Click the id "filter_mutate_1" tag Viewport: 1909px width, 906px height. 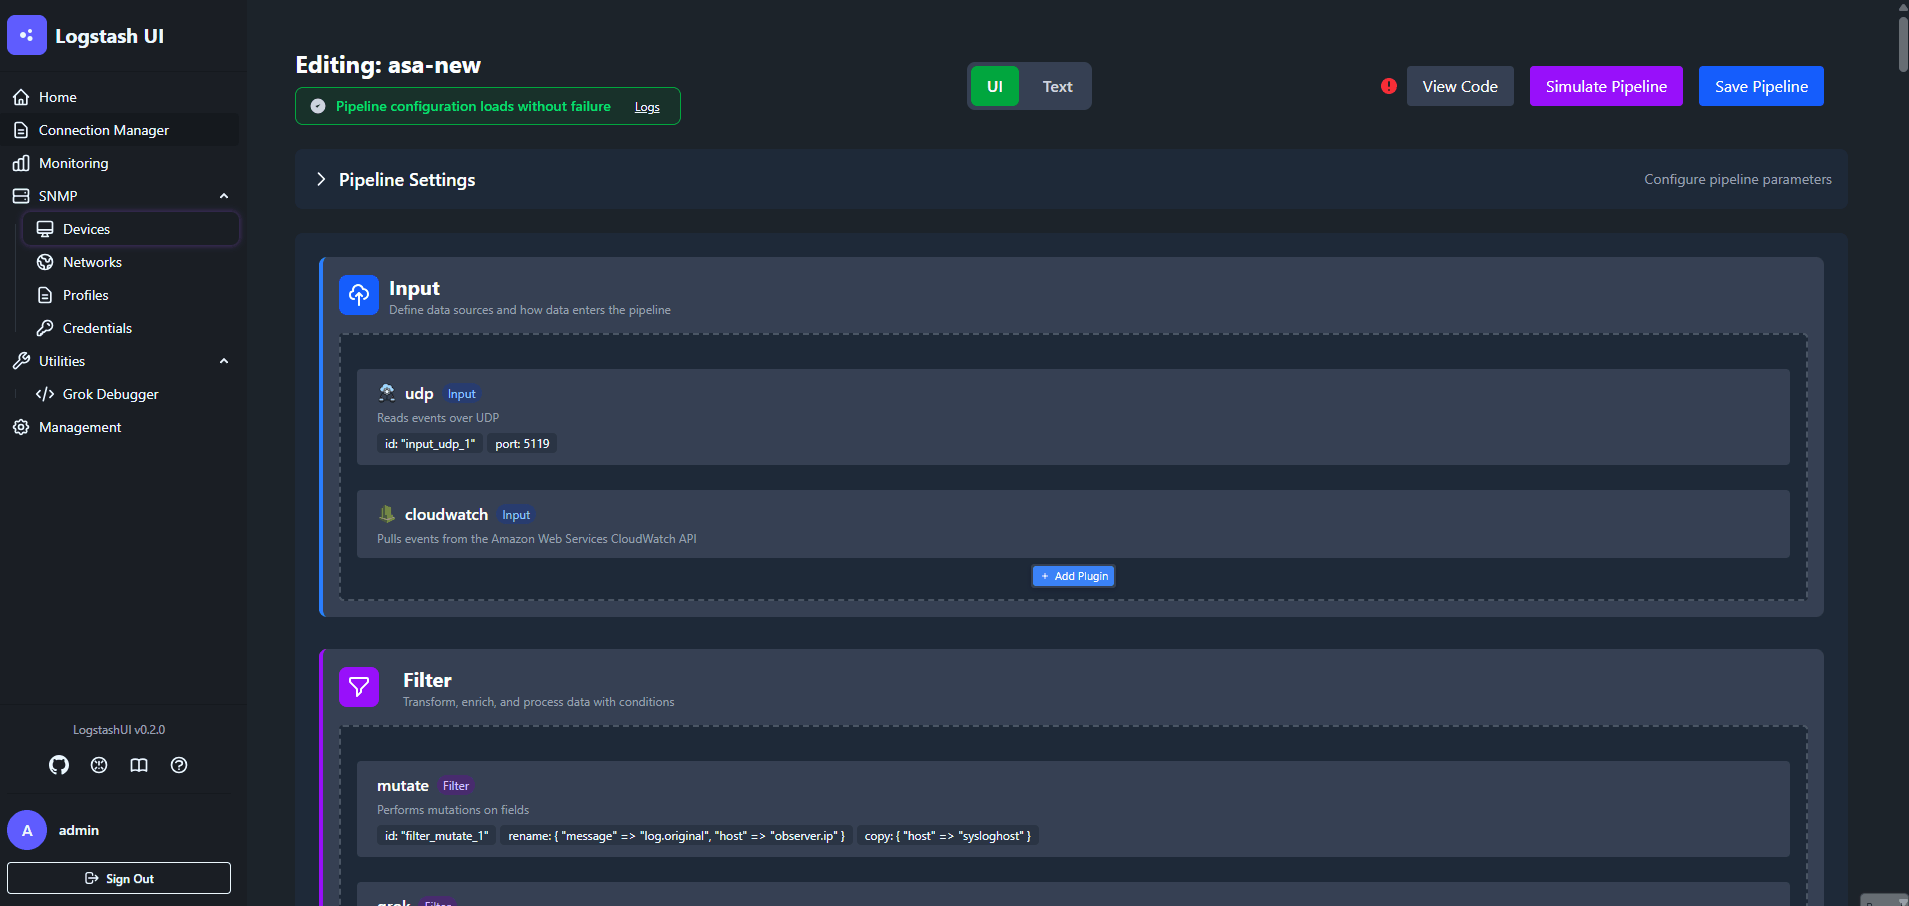(436, 836)
